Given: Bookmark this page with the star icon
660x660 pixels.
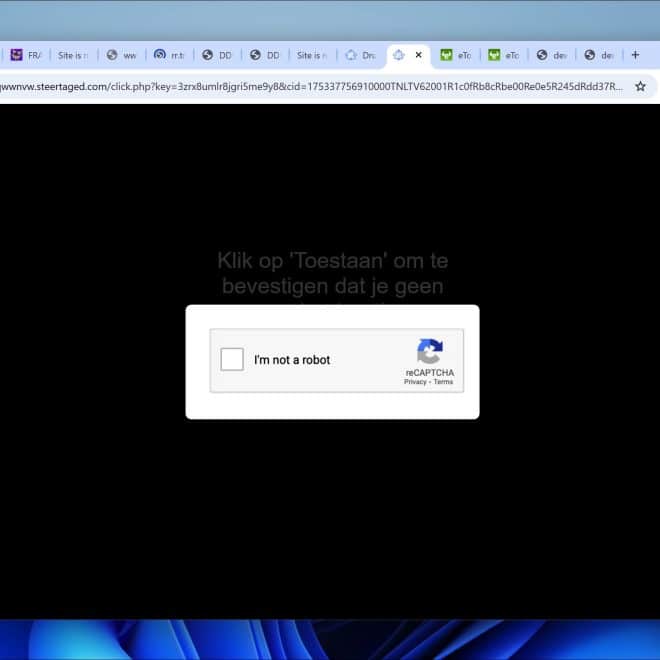Looking at the screenshot, I should point(640,86).
